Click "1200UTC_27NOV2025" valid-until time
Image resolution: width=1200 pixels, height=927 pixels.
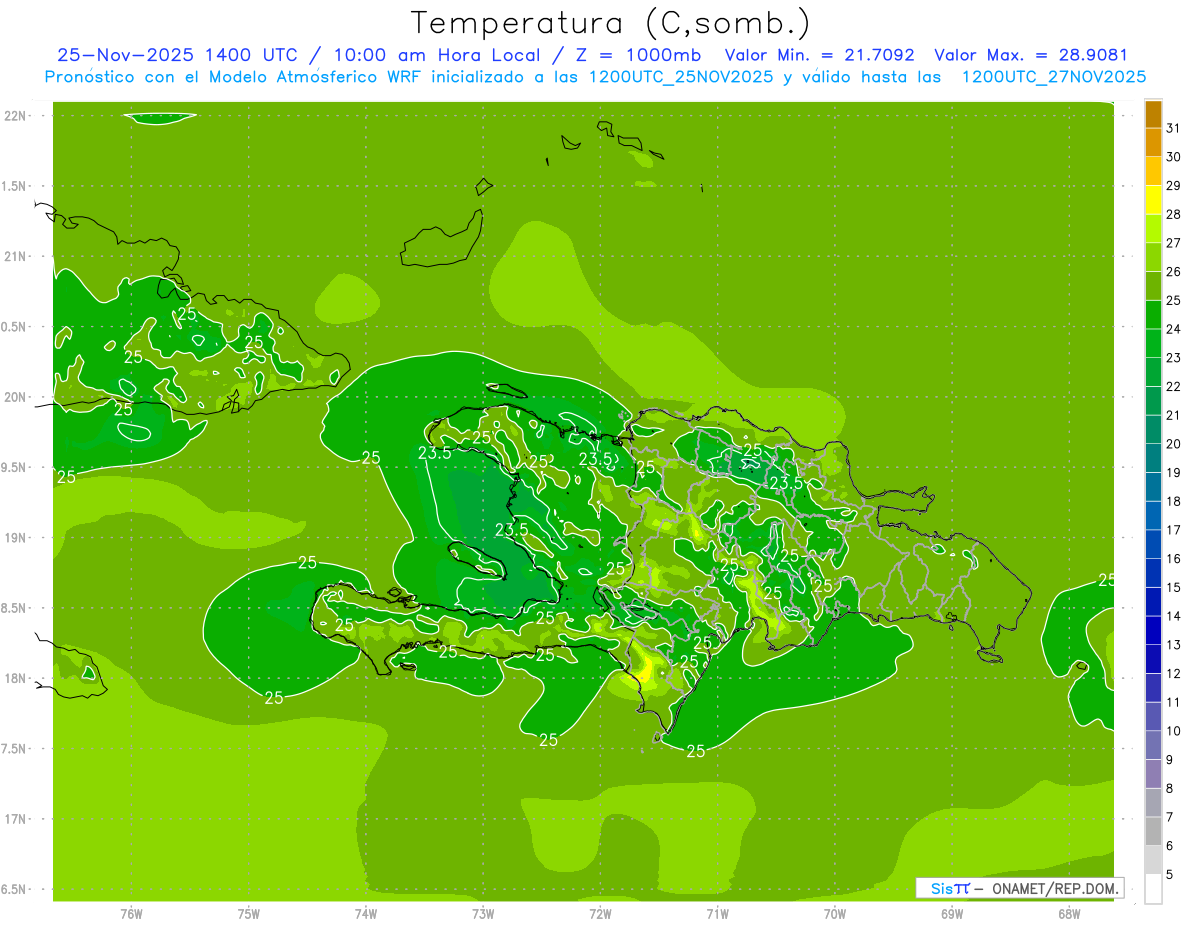pyautogui.click(x=1053, y=77)
